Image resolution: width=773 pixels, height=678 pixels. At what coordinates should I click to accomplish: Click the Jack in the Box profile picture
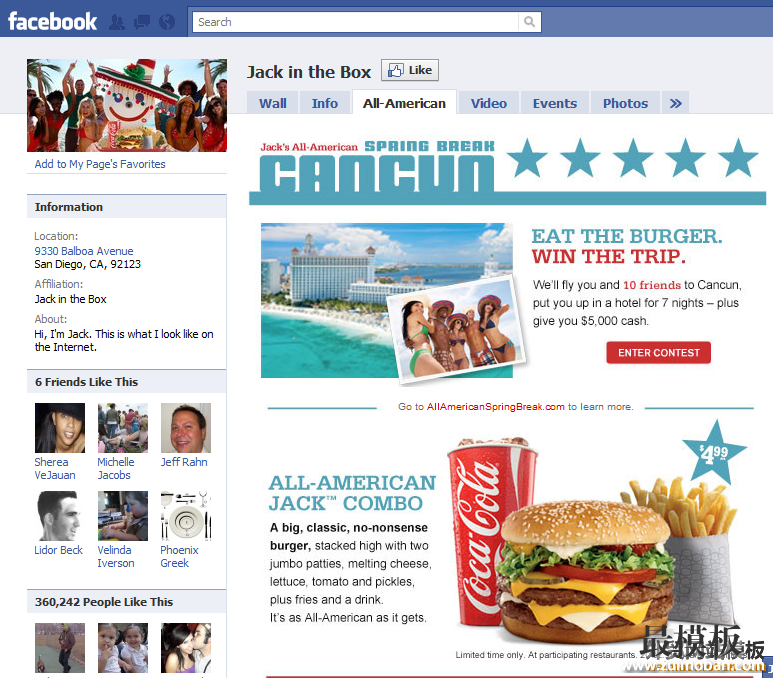coord(127,105)
